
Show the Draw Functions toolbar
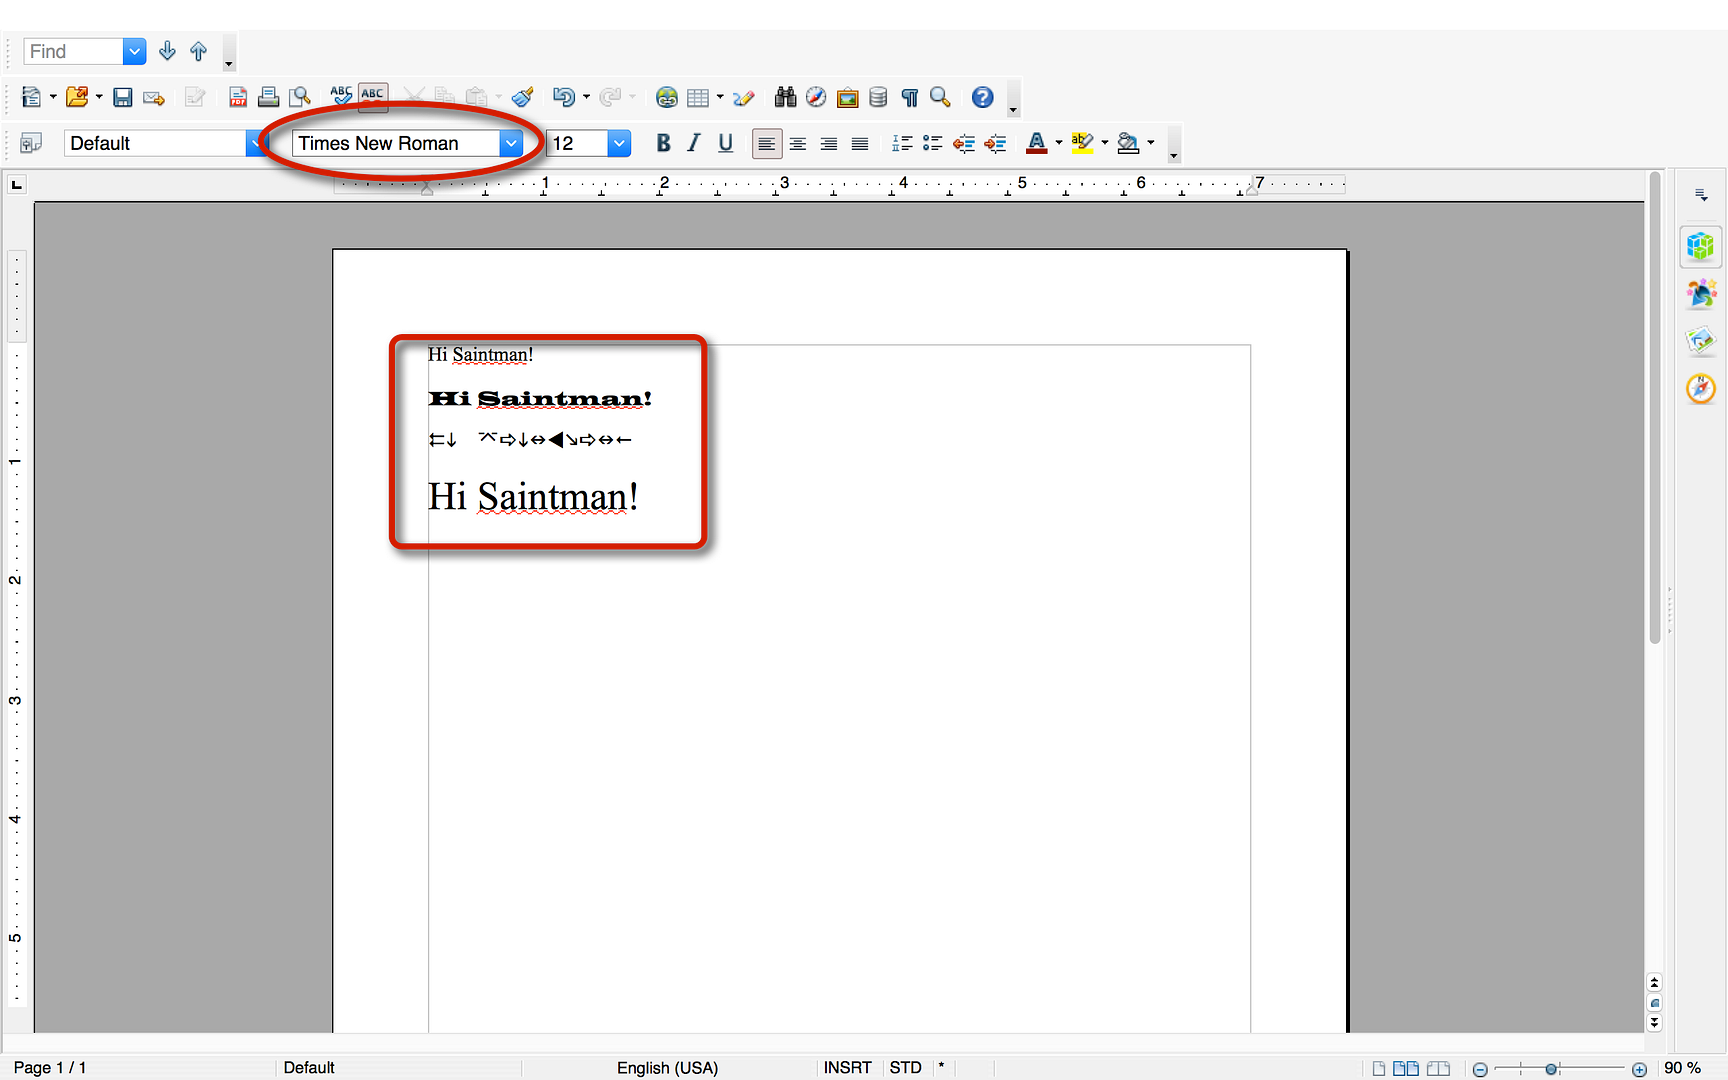pyautogui.click(x=743, y=97)
